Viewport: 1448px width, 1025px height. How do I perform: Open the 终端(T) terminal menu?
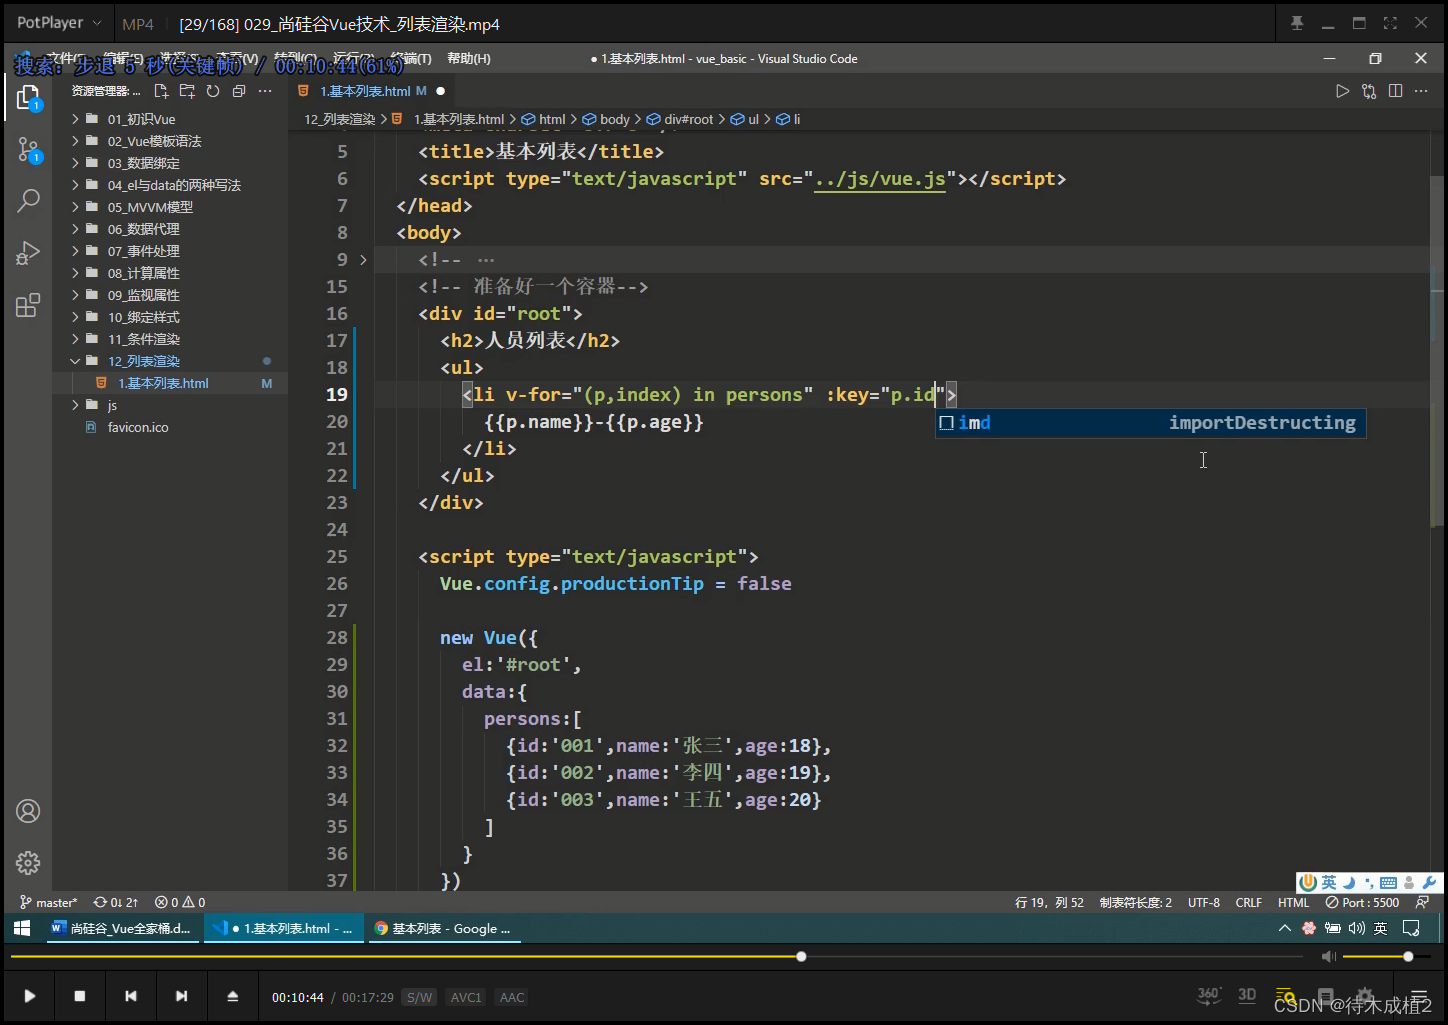(411, 58)
